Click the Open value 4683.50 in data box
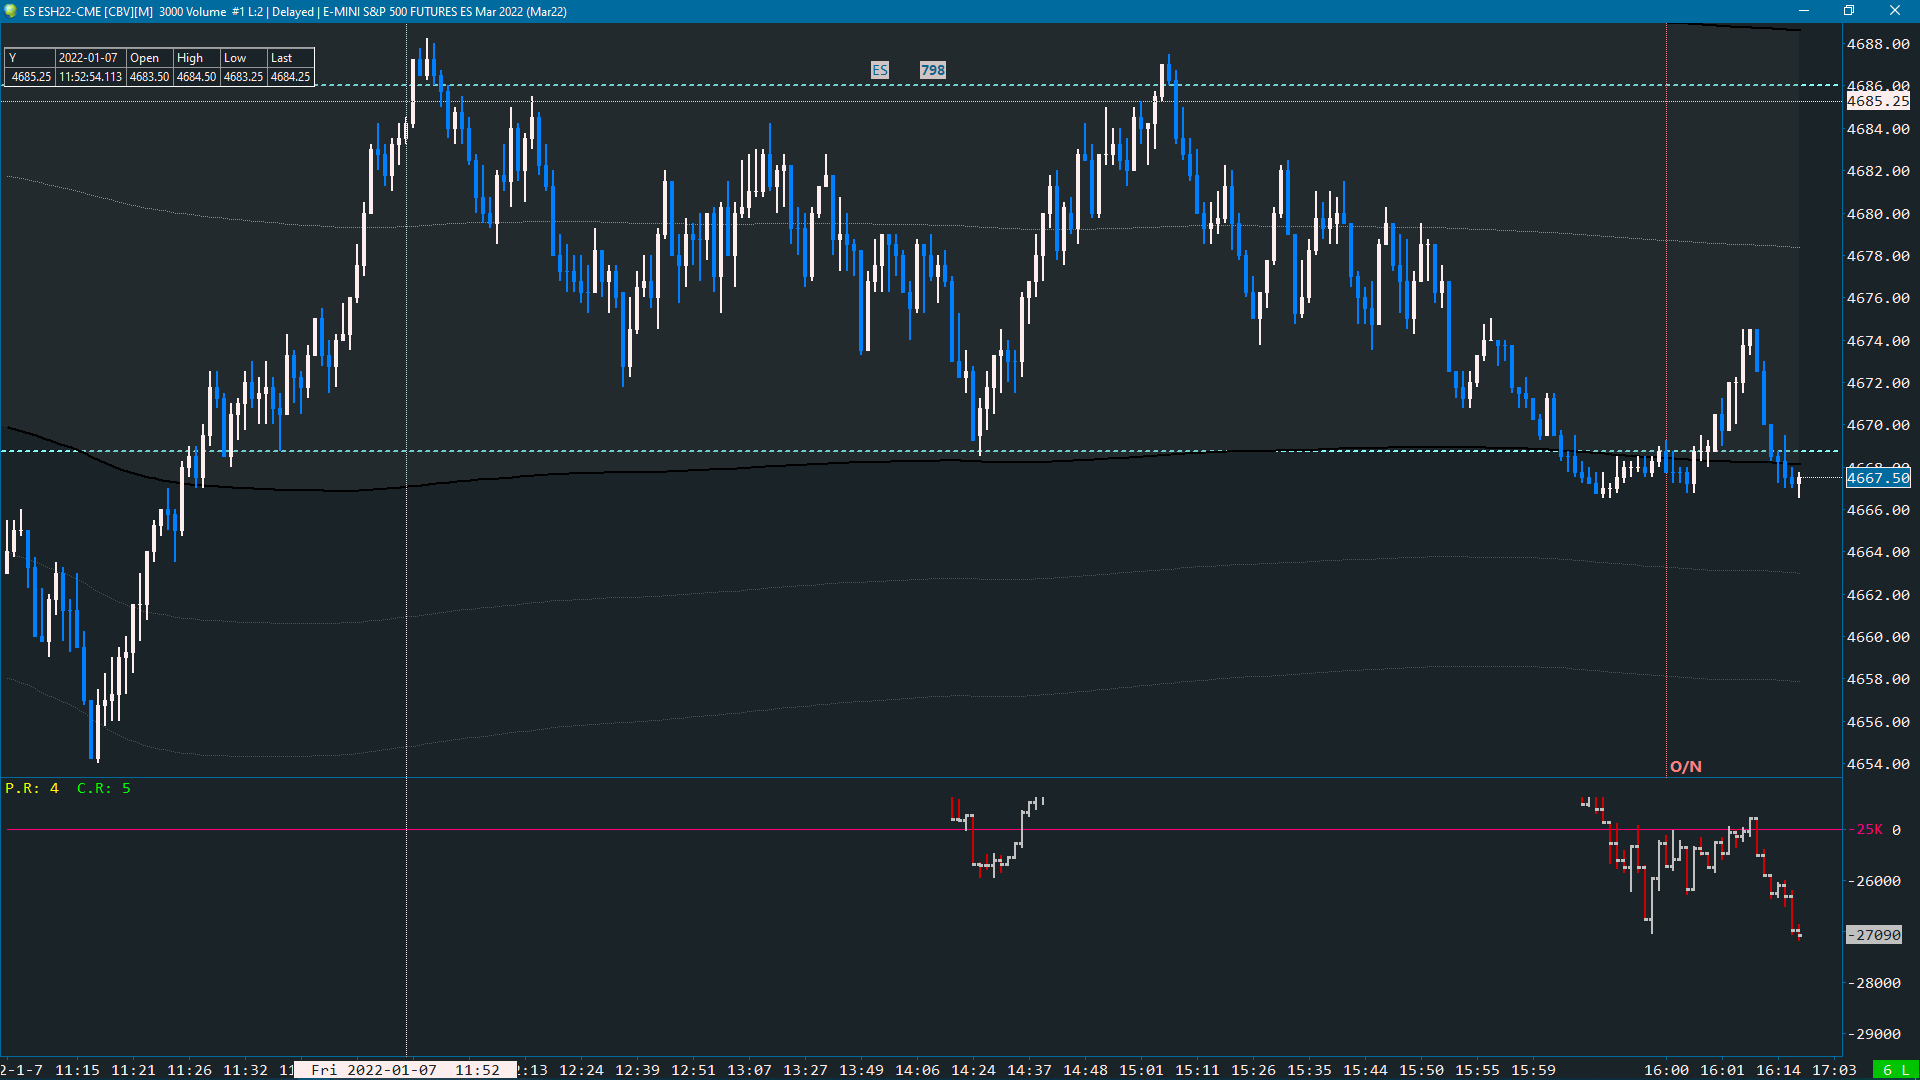This screenshot has width=1920, height=1080. [149, 77]
